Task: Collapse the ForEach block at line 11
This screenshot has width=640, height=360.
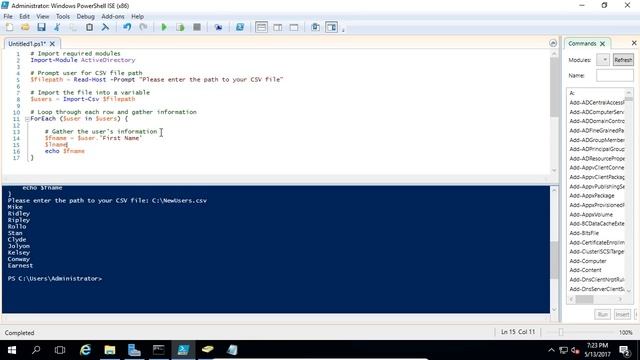Action: 27,119
